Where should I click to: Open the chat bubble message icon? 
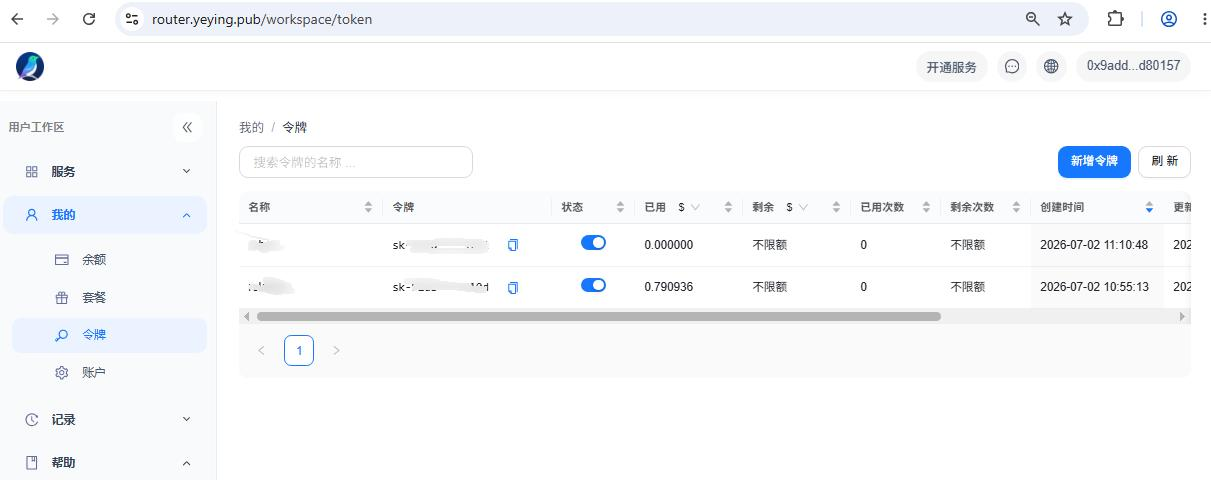1012,66
